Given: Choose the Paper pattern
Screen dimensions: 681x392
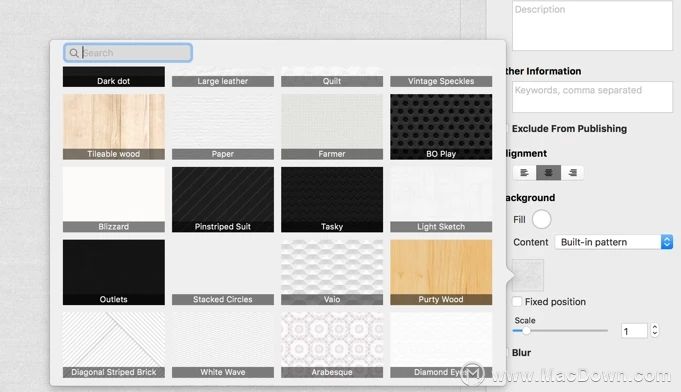Looking at the screenshot, I should (x=223, y=127).
